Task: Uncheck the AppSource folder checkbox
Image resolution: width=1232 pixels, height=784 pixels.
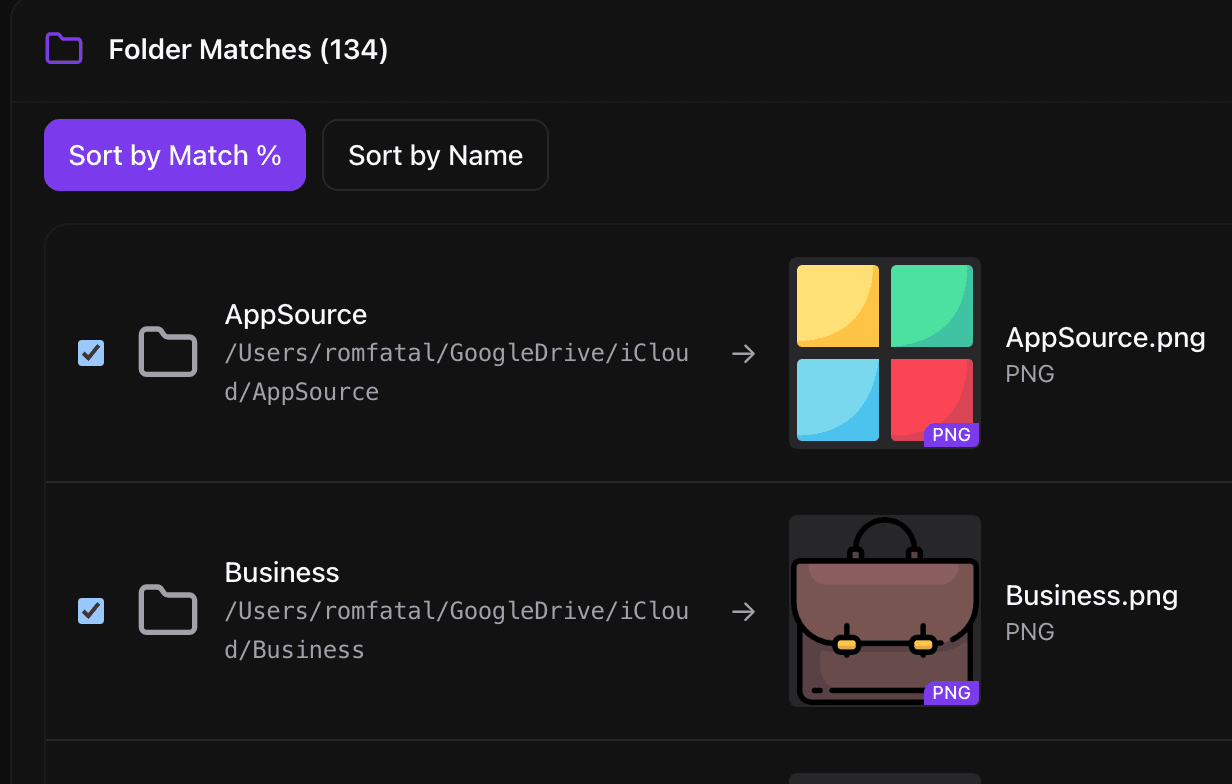Action: [91, 352]
